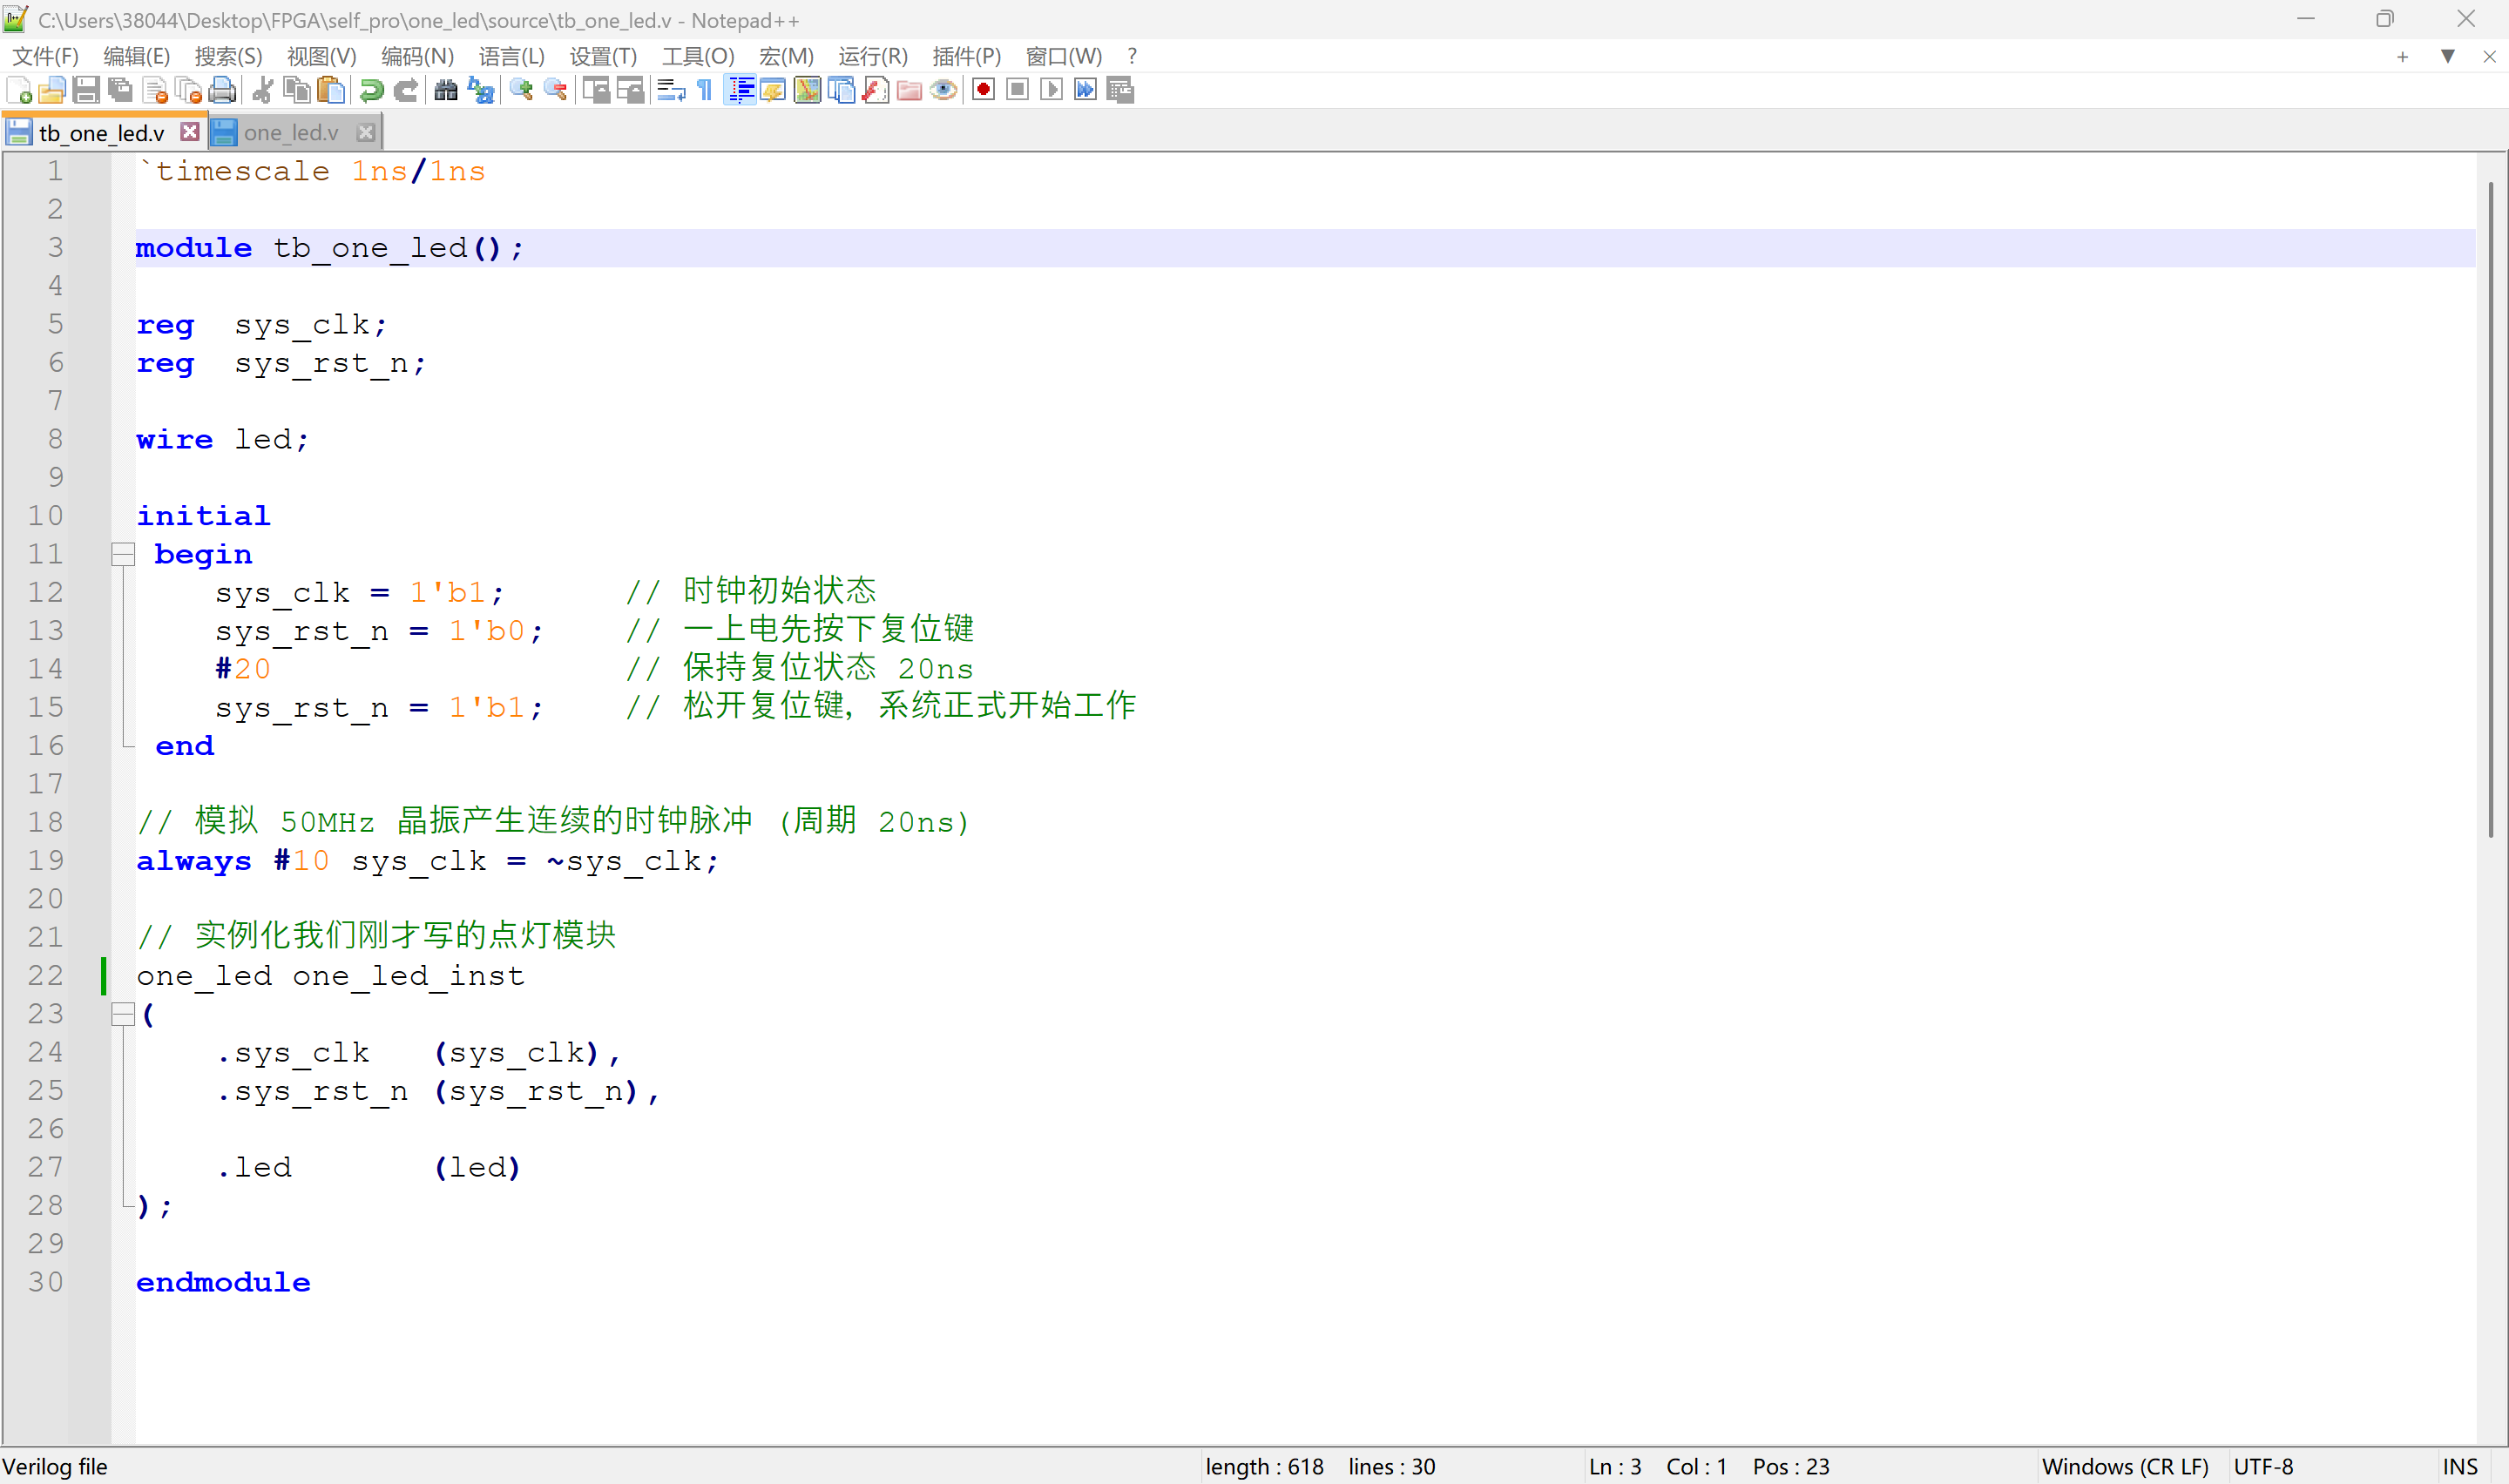The height and width of the screenshot is (1484, 2509).
Task: Start macro recording with red record icon
Action: (x=983, y=91)
